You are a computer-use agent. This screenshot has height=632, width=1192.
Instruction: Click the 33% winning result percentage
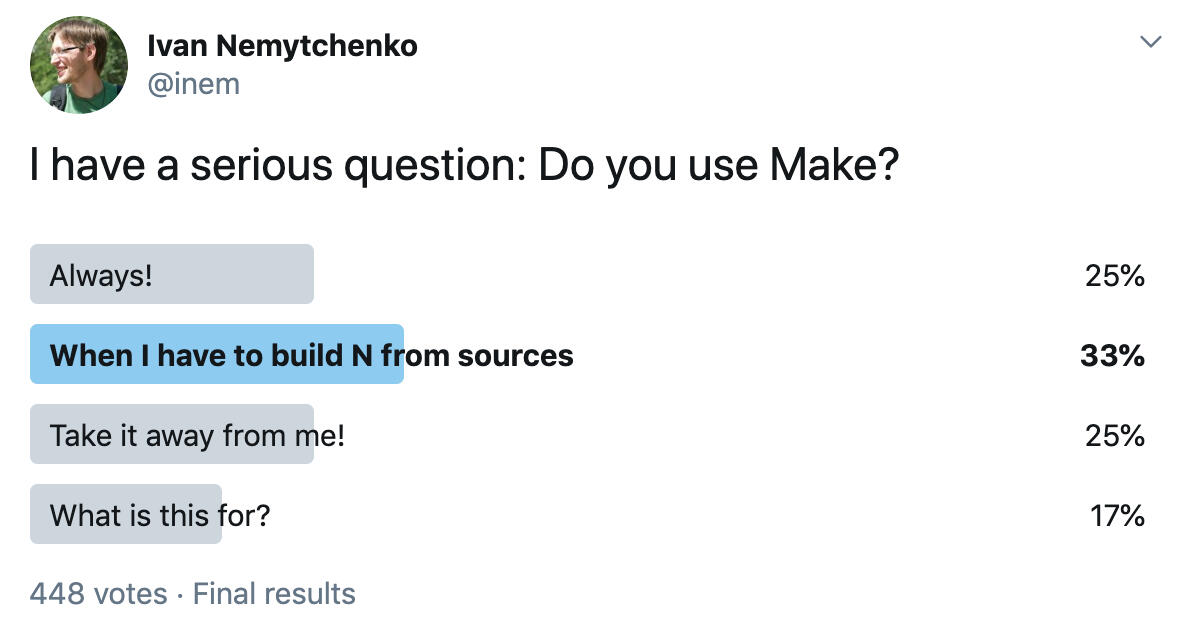[1112, 355]
